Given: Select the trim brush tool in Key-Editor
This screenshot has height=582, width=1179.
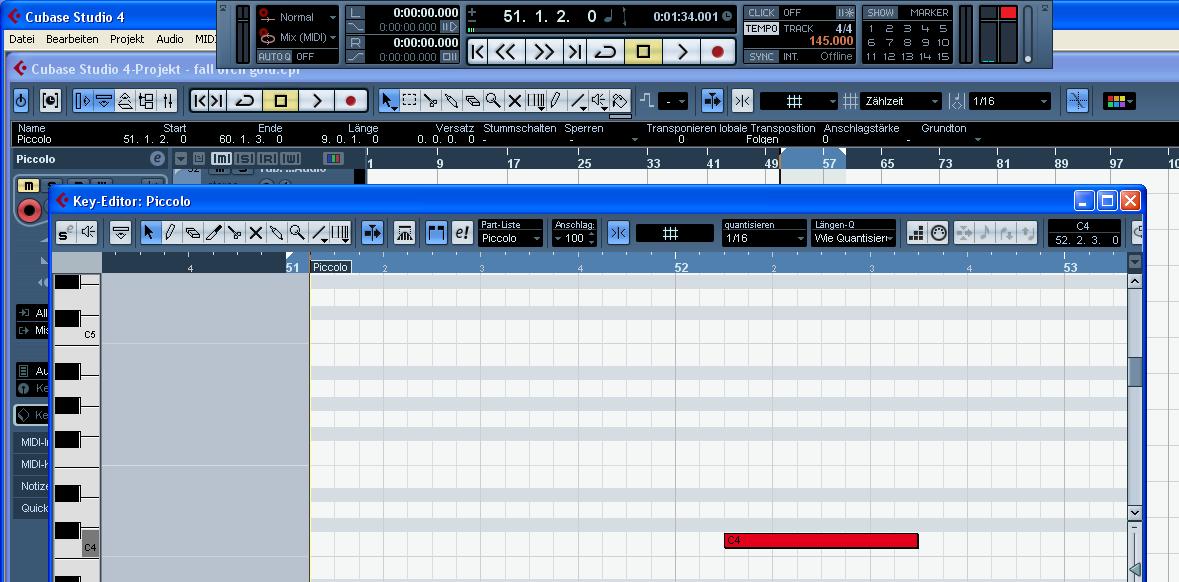Looking at the screenshot, I should (x=213, y=233).
